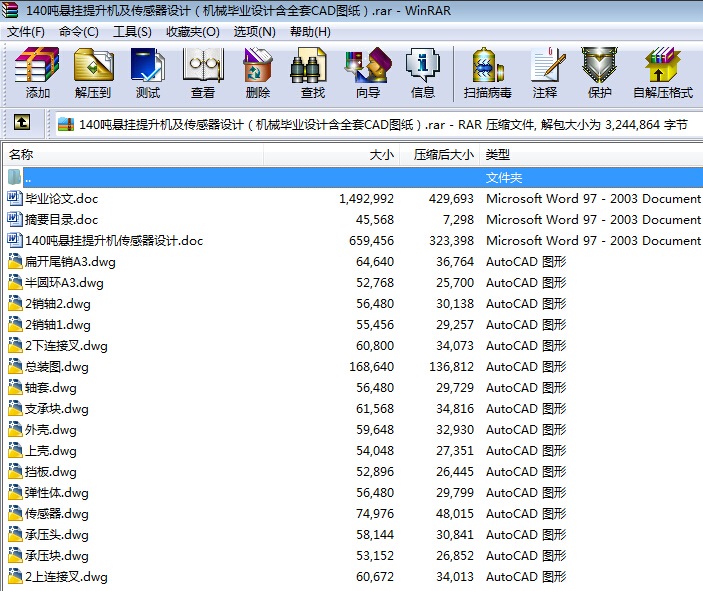Select file 弹性体.dwg
This screenshot has width=703, height=591.
tap(57, 493)
